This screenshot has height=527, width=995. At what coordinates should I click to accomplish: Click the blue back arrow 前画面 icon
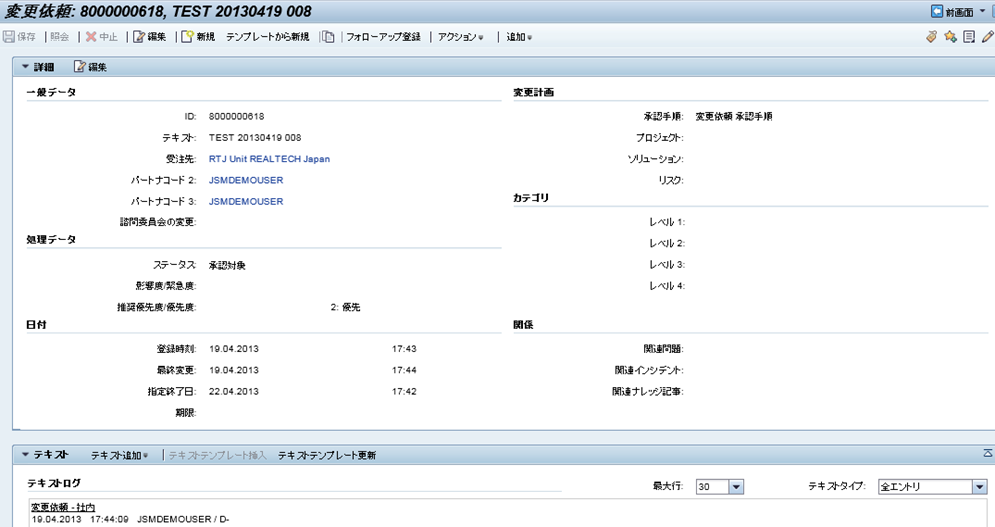[937, 11]
